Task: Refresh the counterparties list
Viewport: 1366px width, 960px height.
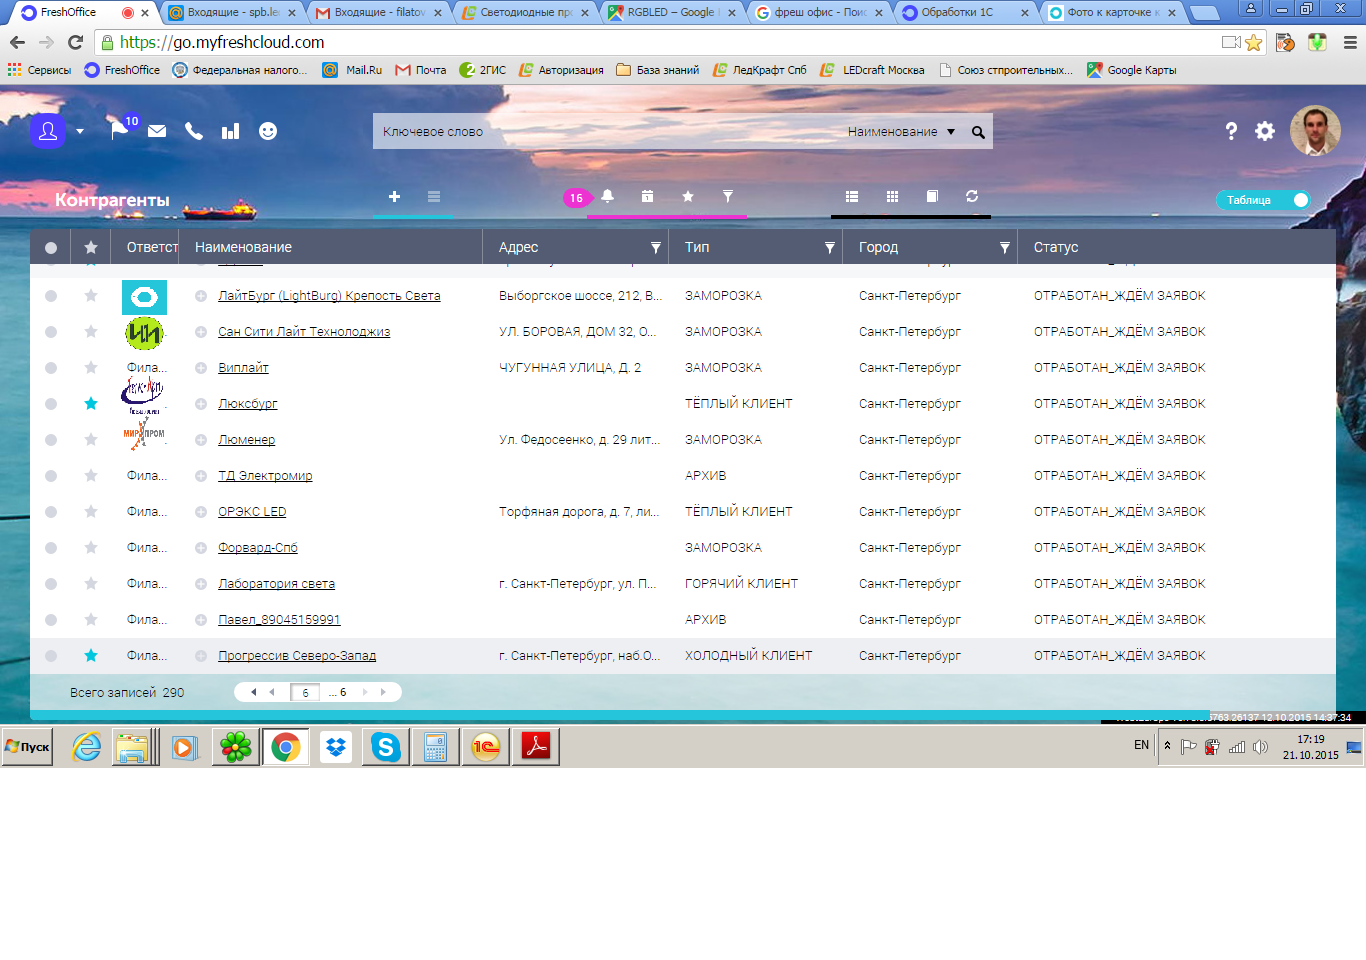Action: pyautogui.click(x=971, y=197)
